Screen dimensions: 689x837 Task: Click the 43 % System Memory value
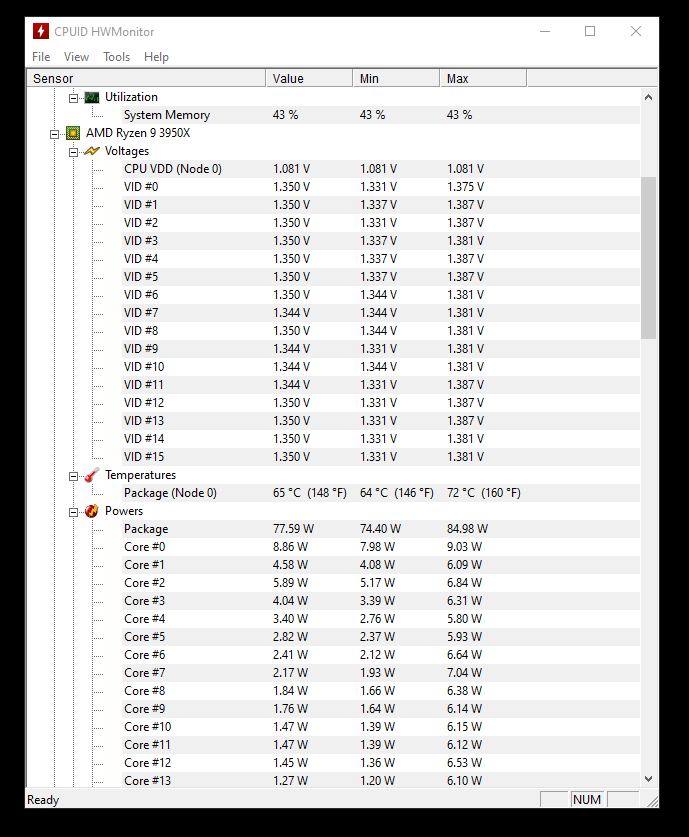click(286, 115)
